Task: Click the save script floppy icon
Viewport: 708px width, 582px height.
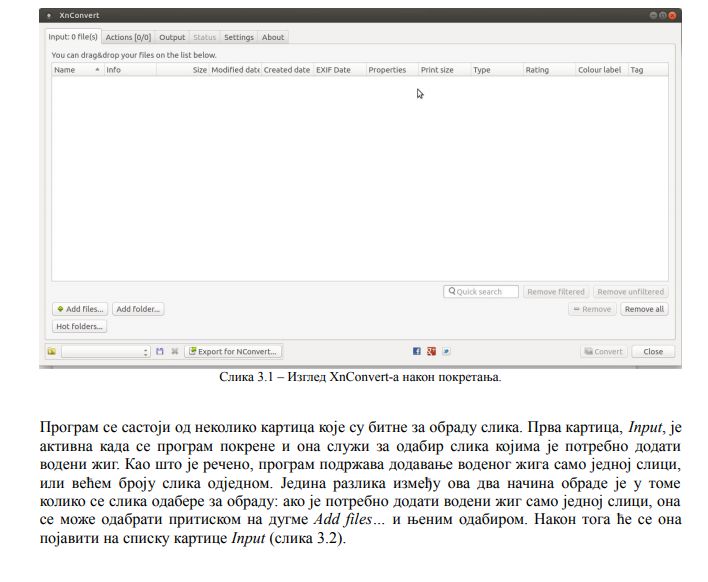Action: [x=160, y=351]
